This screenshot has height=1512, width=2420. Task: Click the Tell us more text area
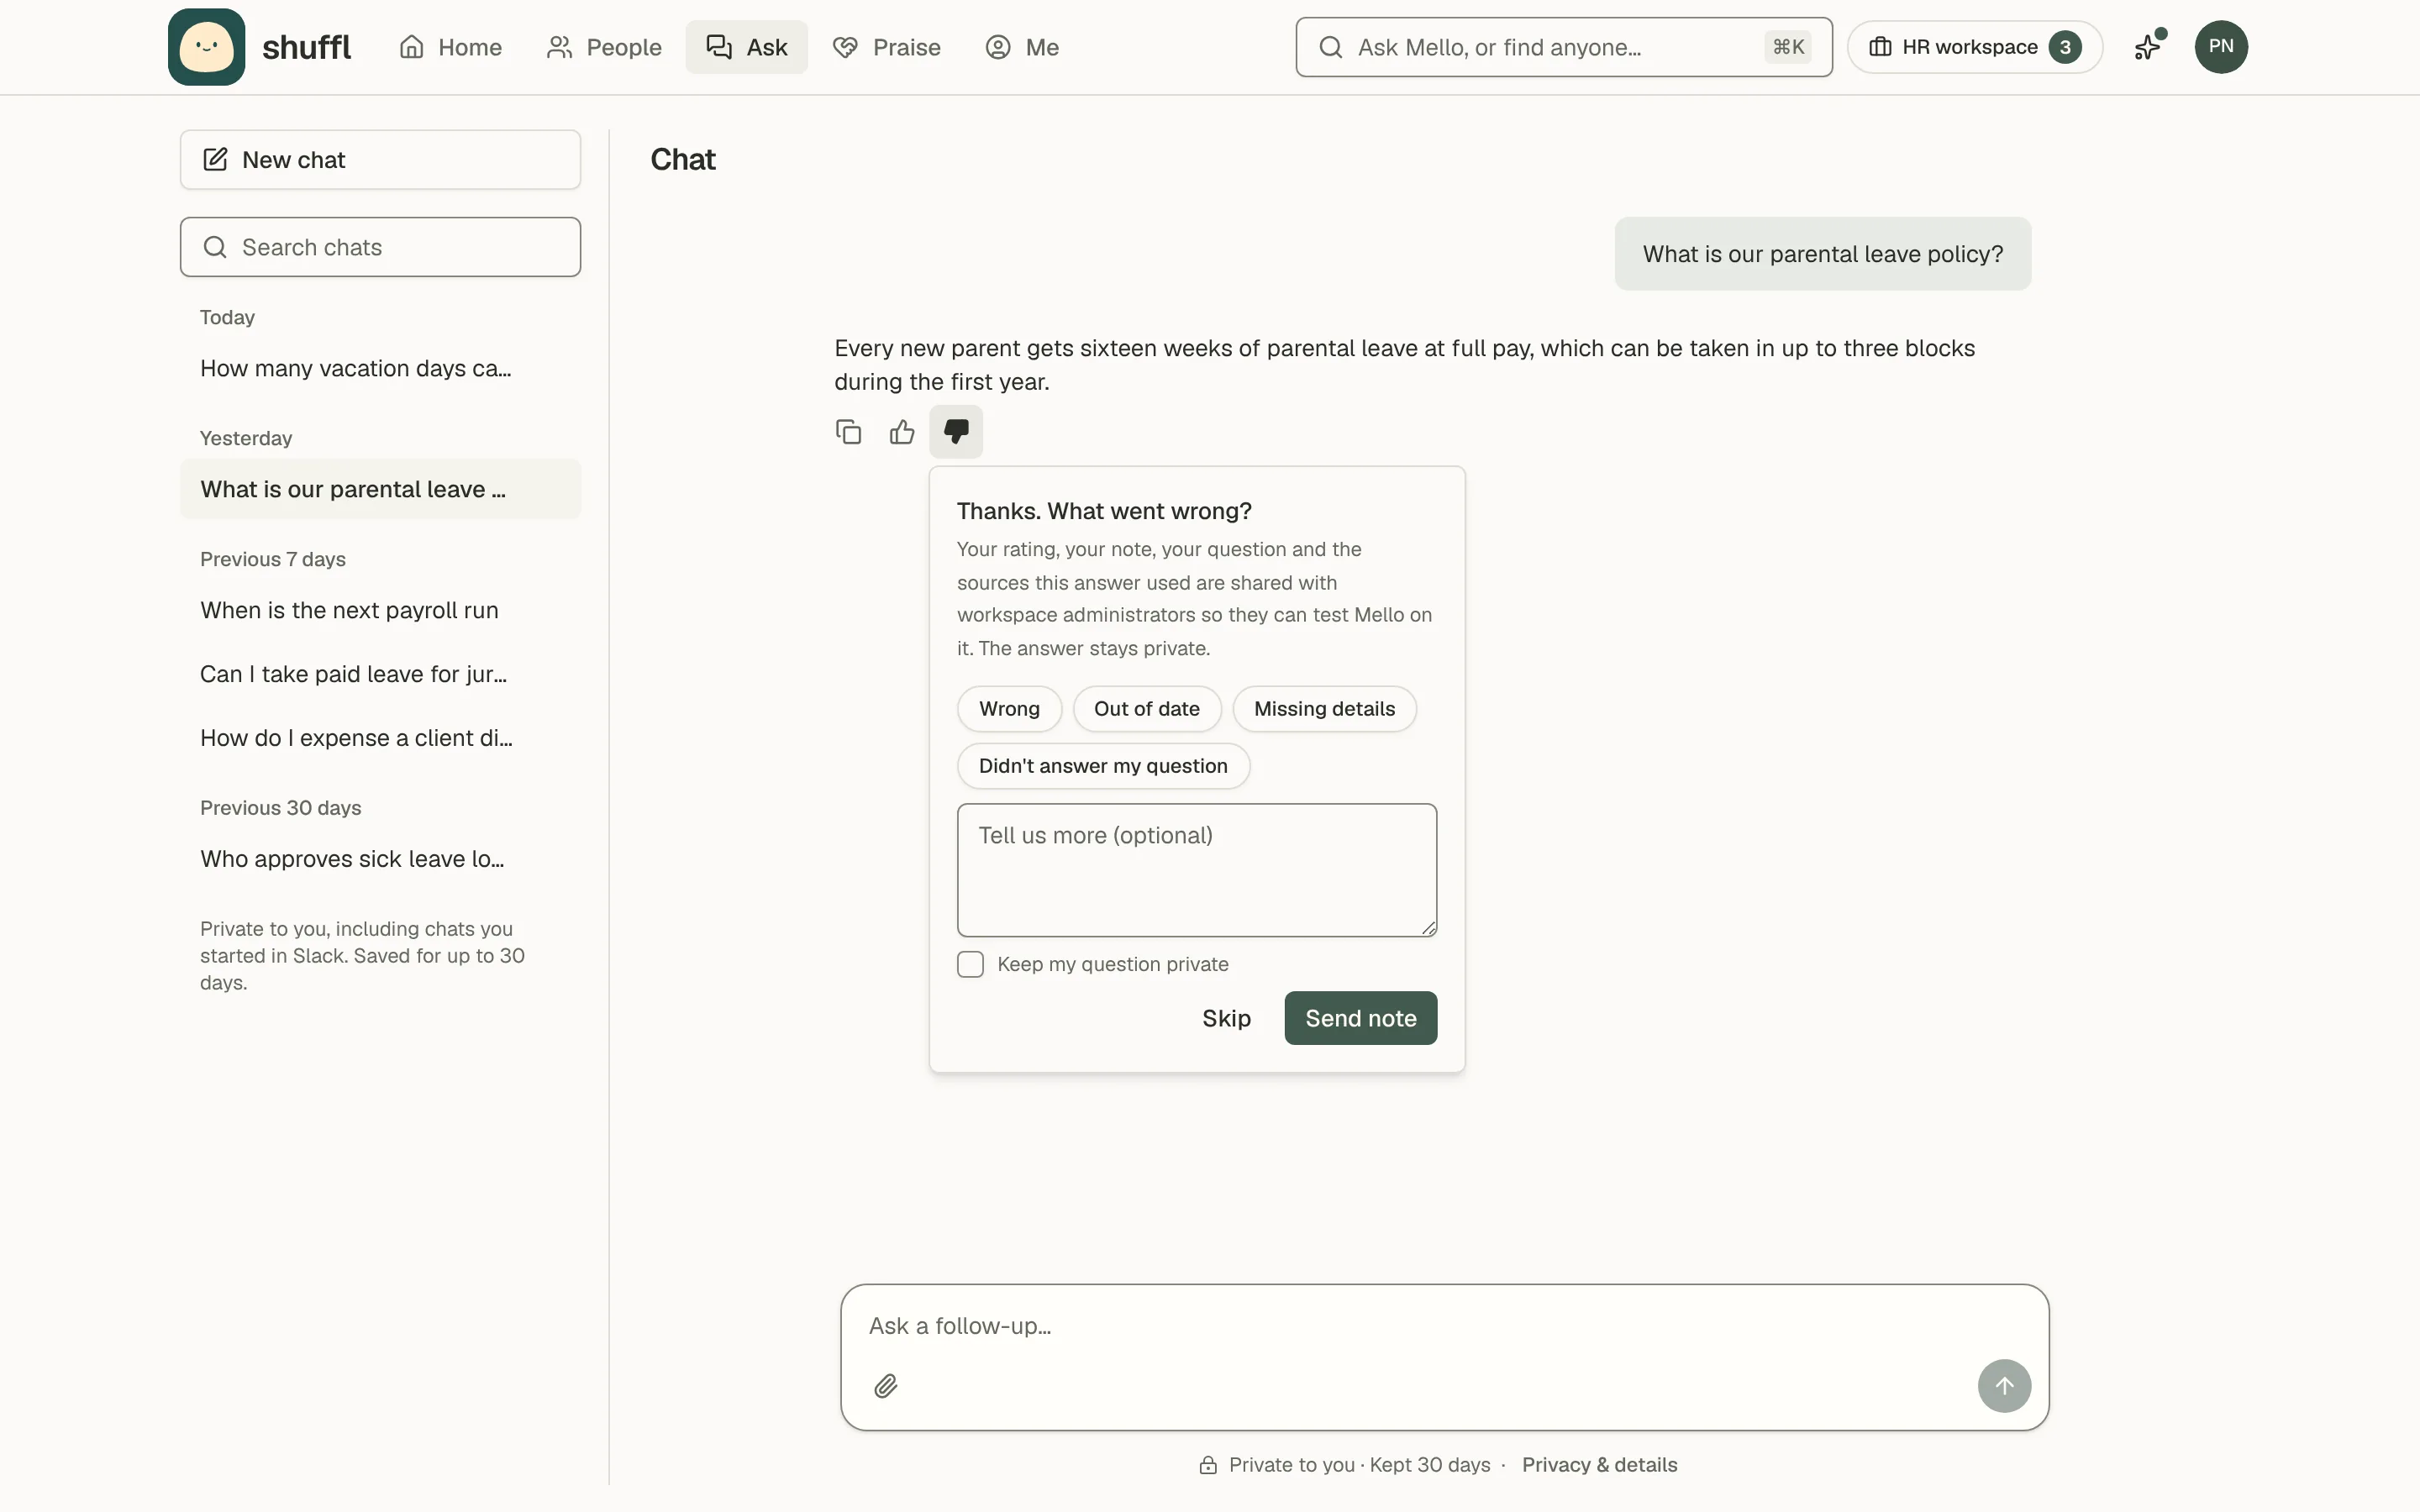(1197, 870)
